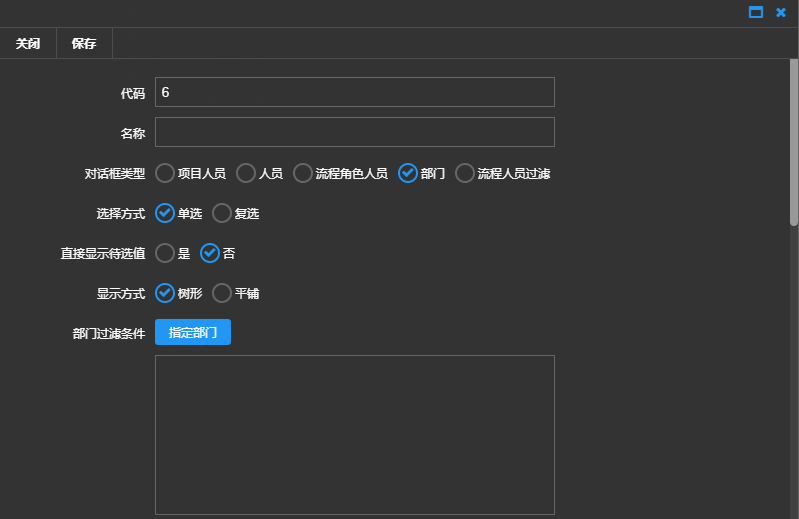Viewport: 799px width, 519px height.
Task: Click the 名称 input field
Action: tap(354, 132)
